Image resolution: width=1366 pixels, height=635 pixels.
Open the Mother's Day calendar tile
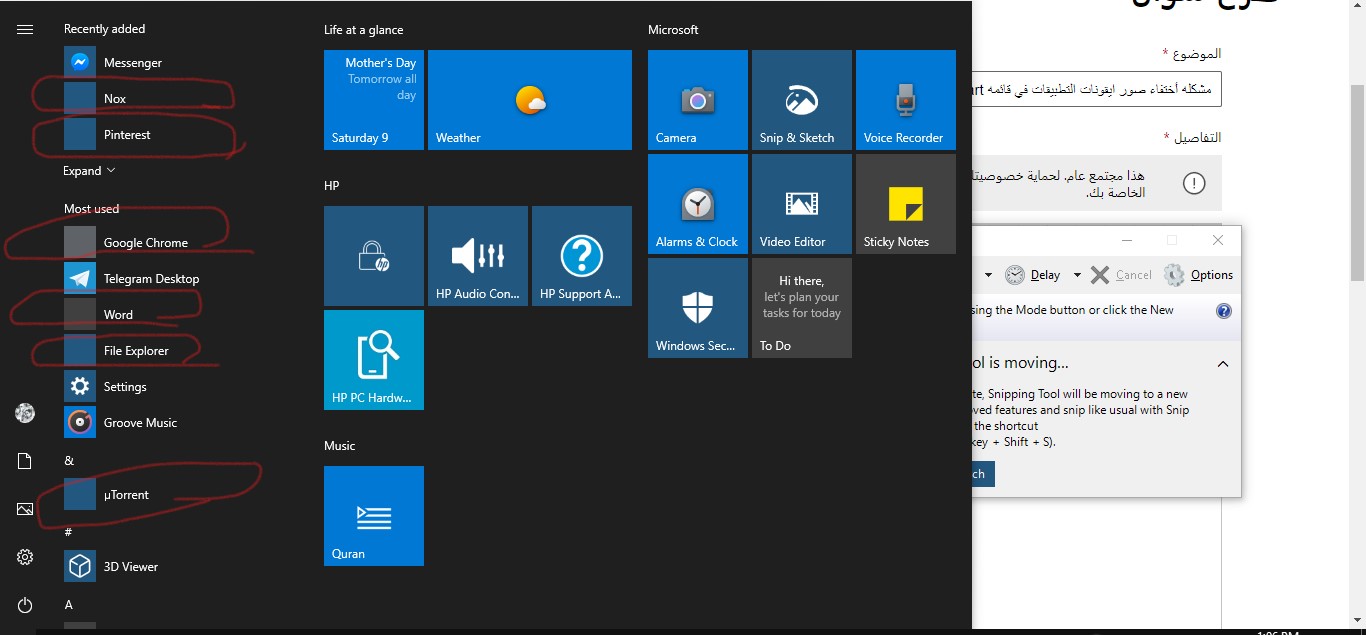point(374,100)
